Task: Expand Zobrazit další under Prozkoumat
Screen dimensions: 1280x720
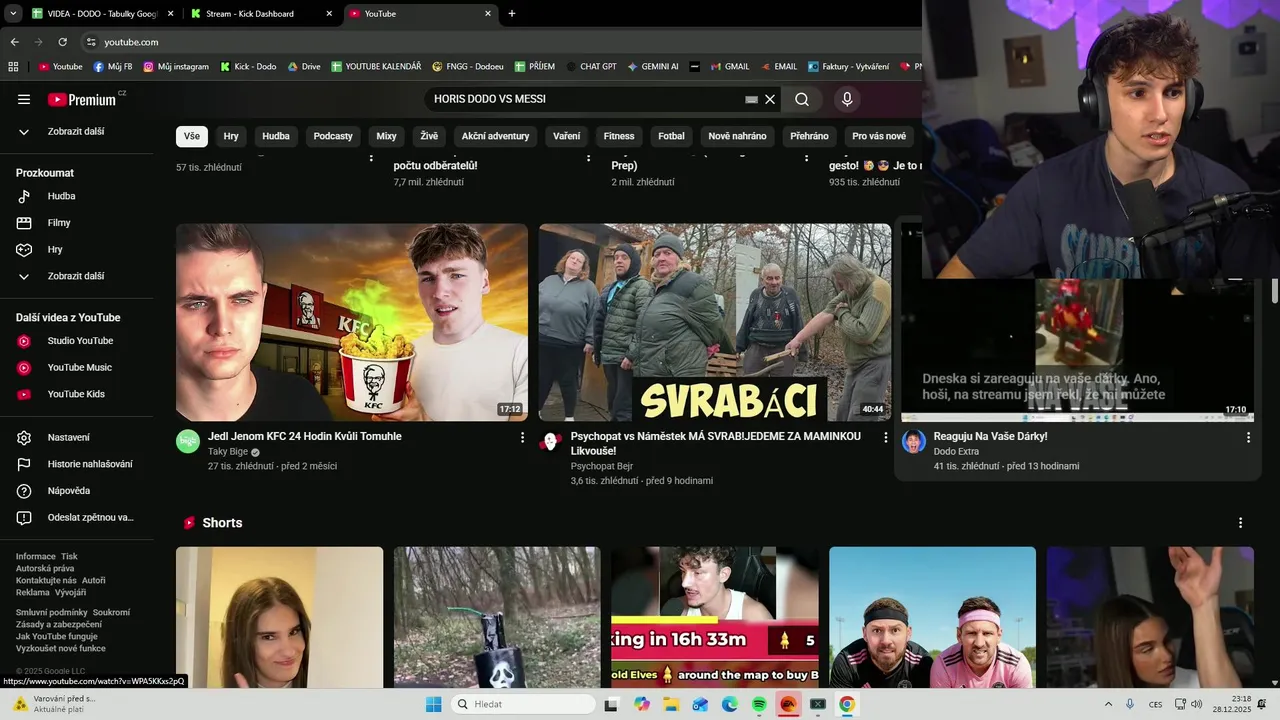Action: pyautogui.click(x=77, y=276)
